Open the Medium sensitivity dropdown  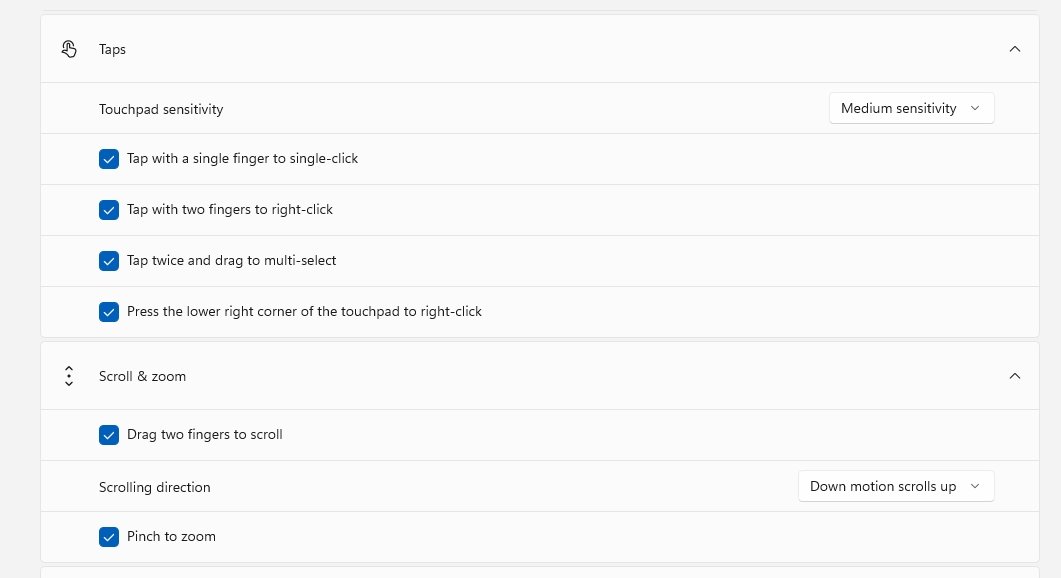[x=911, y=108]
